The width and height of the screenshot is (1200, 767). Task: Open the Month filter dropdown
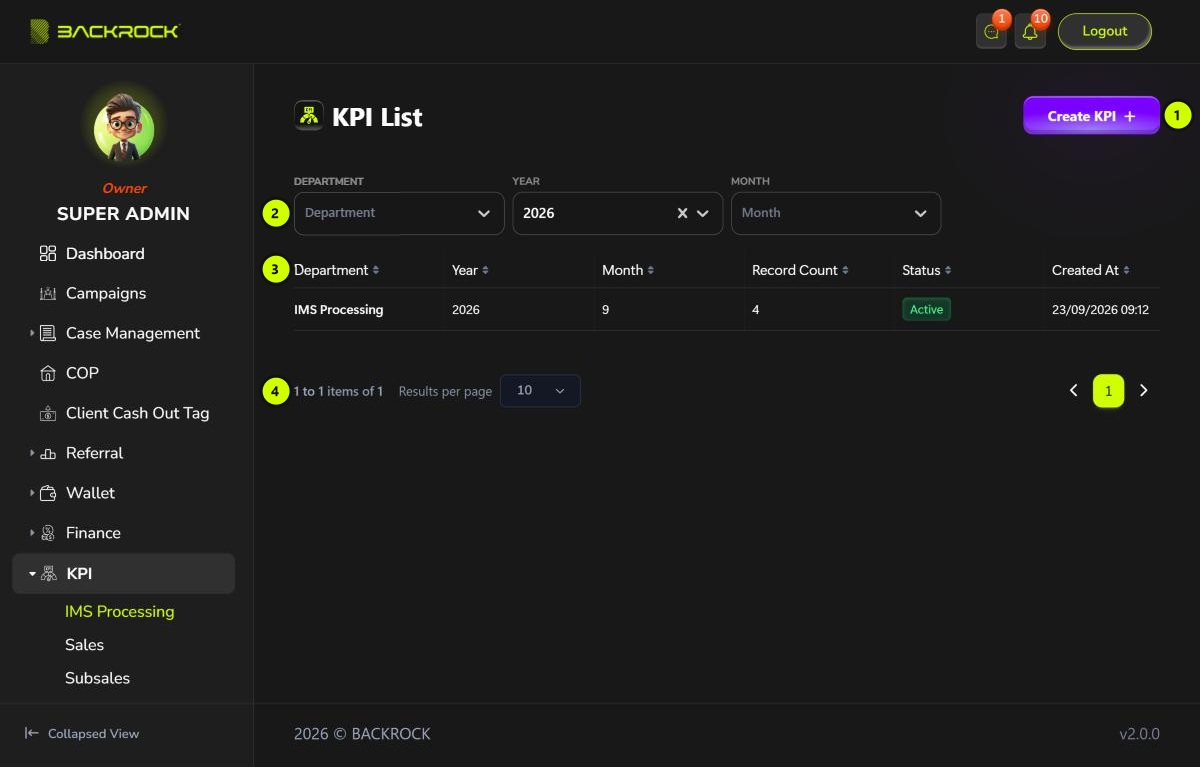836,213
